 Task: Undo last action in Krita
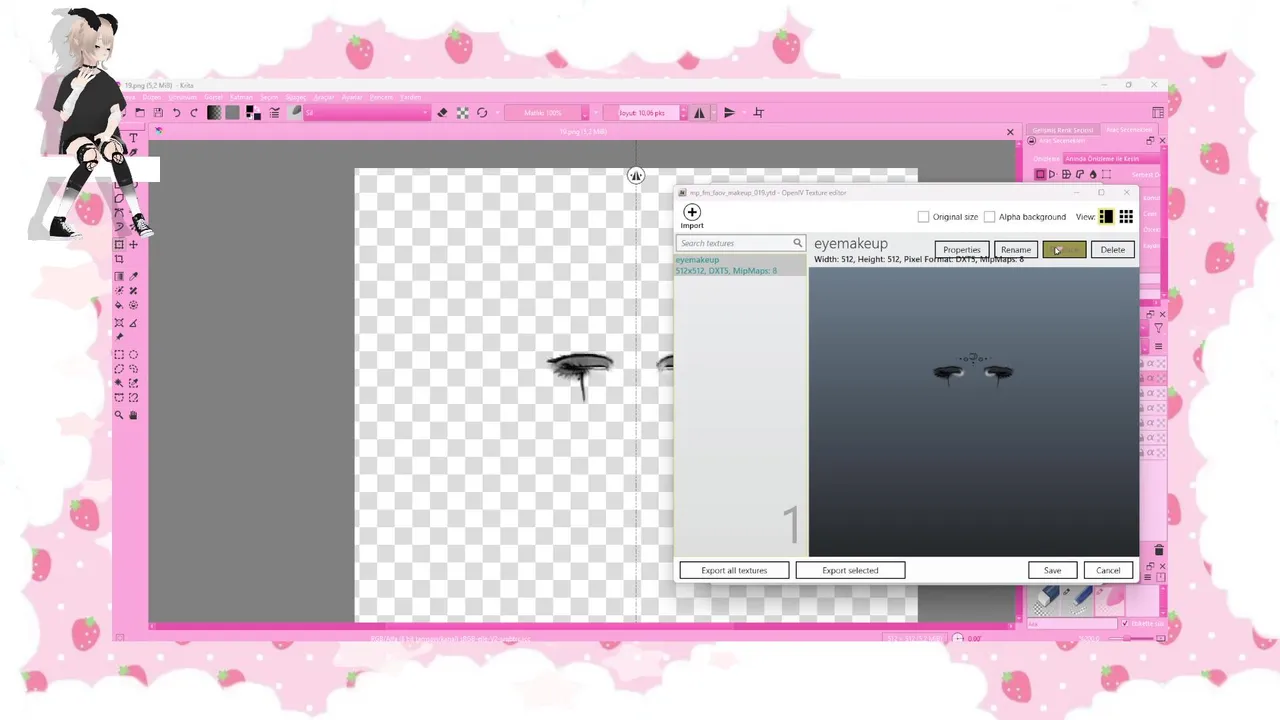point(176,112)
